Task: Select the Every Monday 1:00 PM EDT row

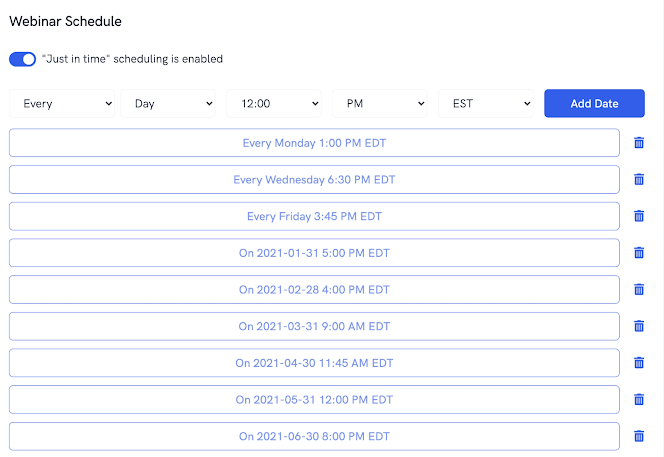Action: click(x=314, y=143)
